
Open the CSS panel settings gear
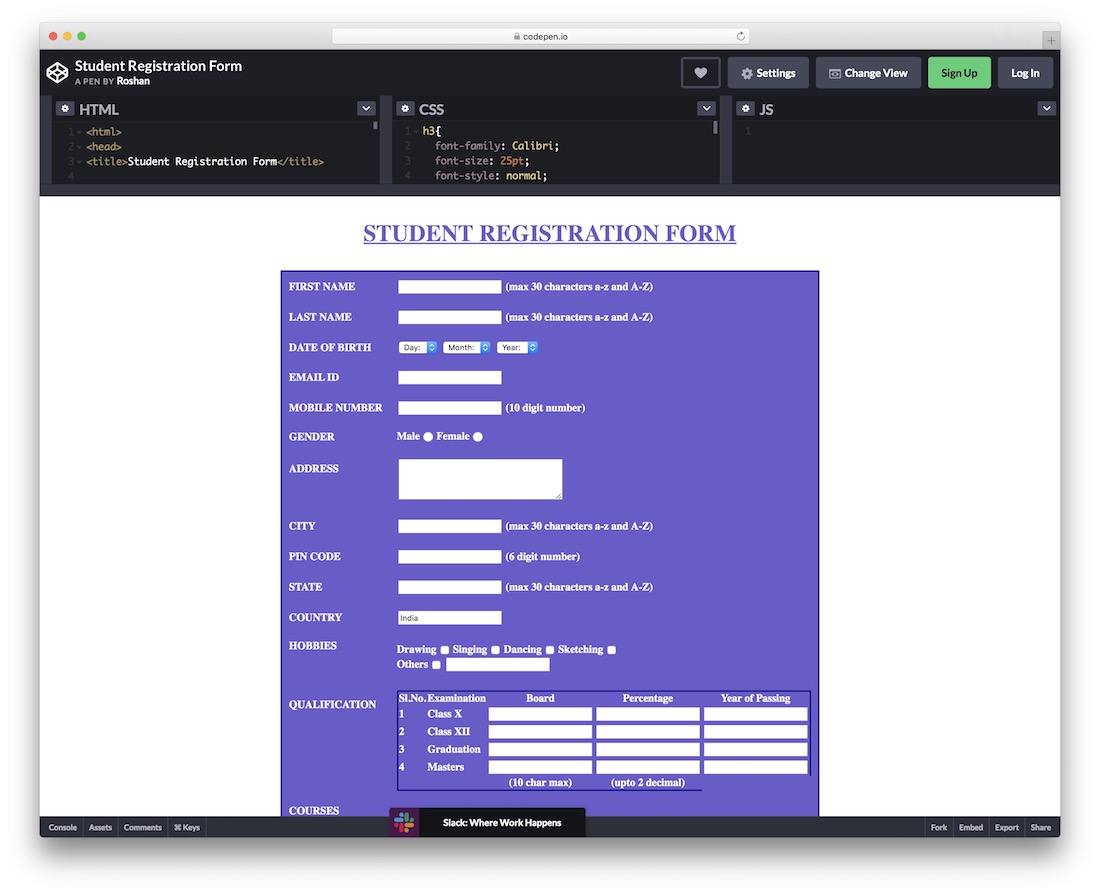(x=405, y=108)
